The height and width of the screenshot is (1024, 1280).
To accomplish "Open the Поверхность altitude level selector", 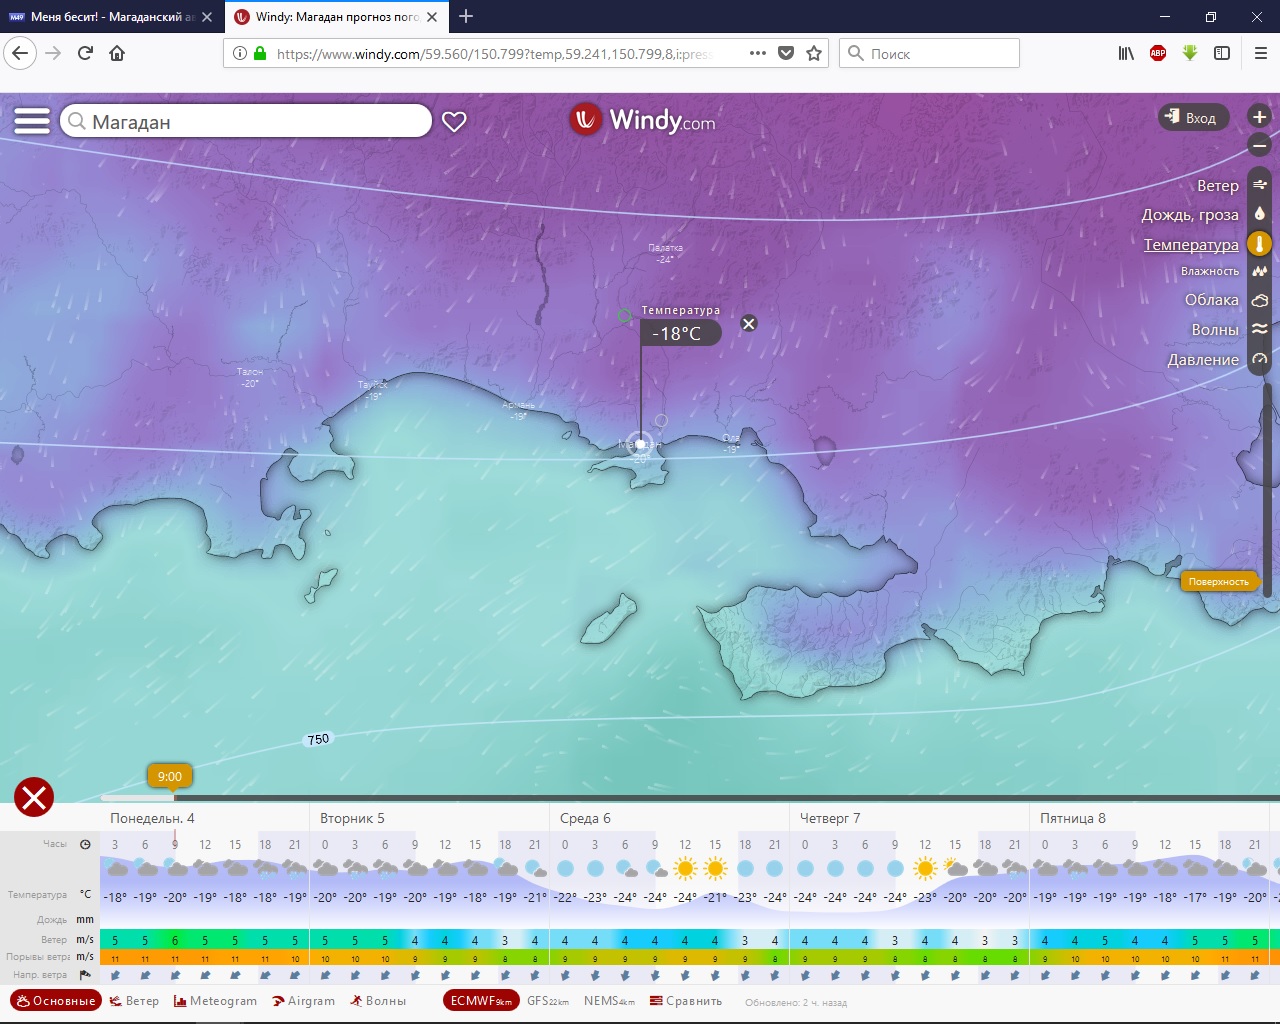I will (x=1218, y=581).
